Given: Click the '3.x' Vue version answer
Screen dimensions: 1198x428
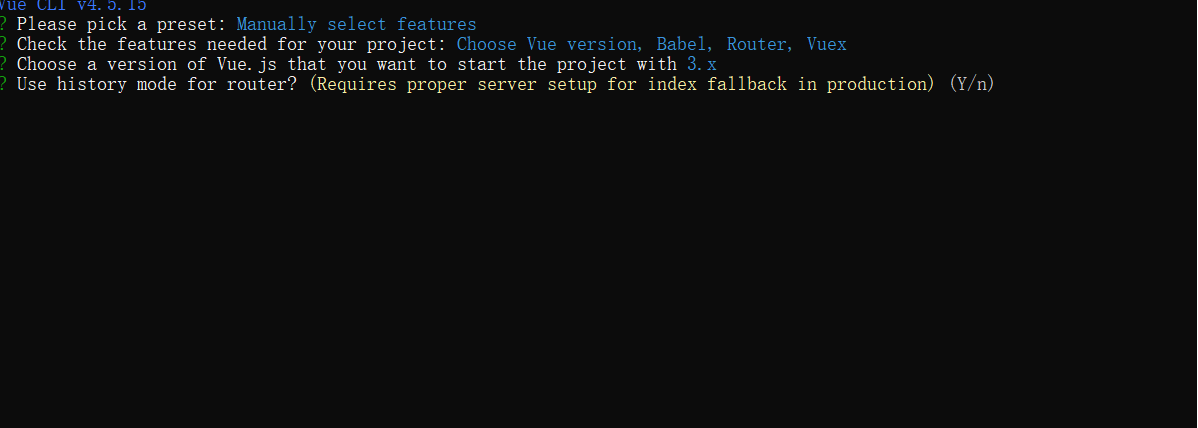Looking at the screenshot, I should (x=701, y=64).
